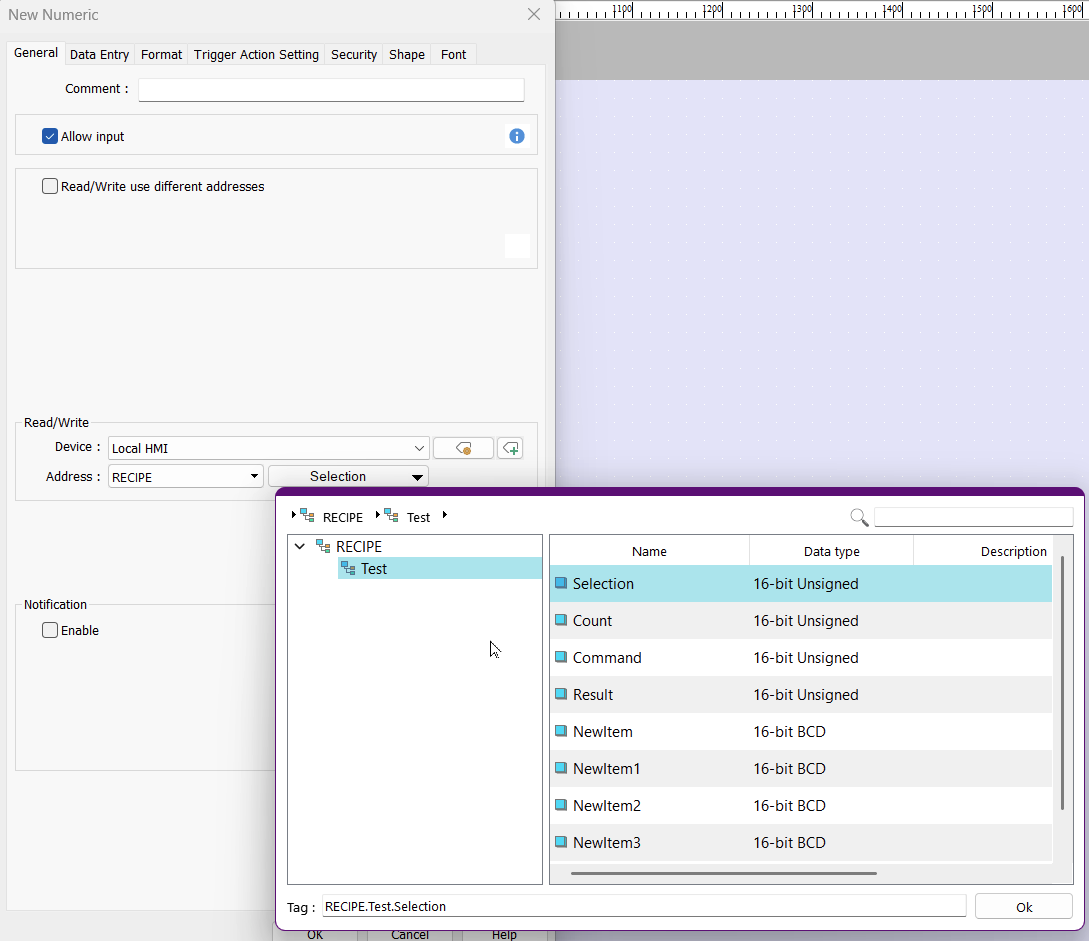
Task: Click the tag settings button beside Device
Action: click(463, 448)
